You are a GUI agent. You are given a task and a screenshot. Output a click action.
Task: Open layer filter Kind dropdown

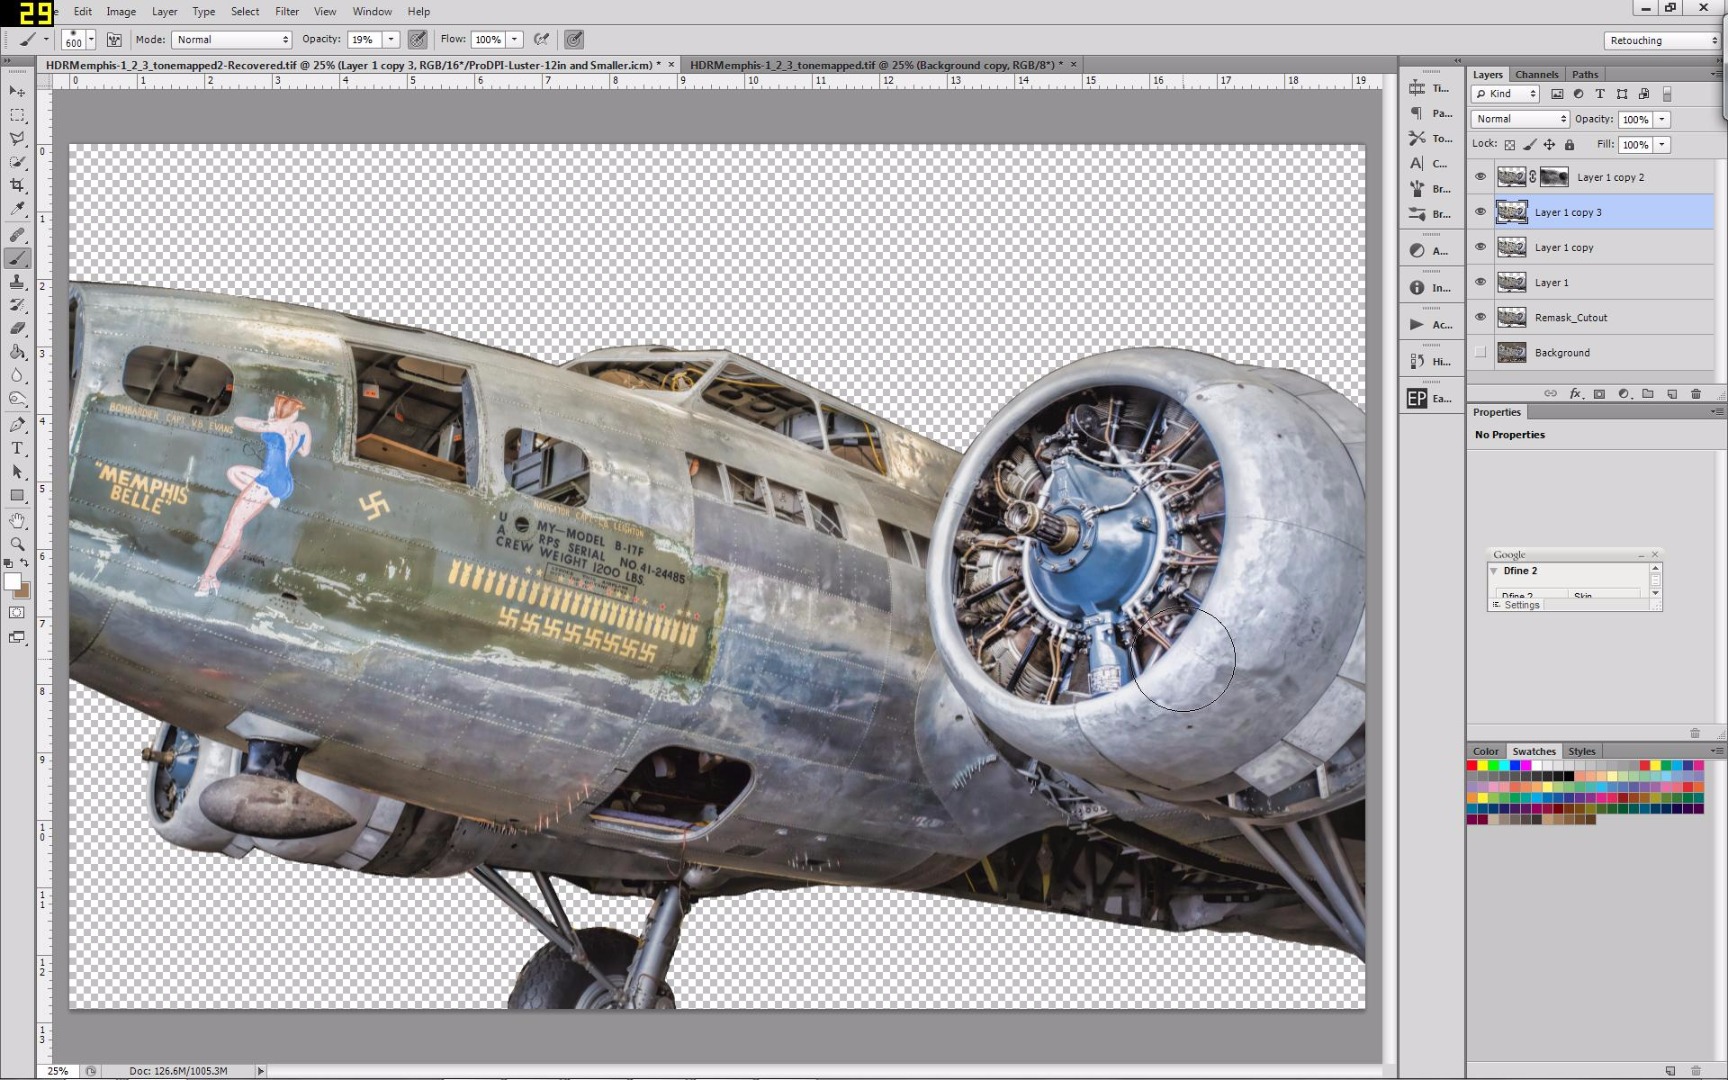click(1505, 94)
